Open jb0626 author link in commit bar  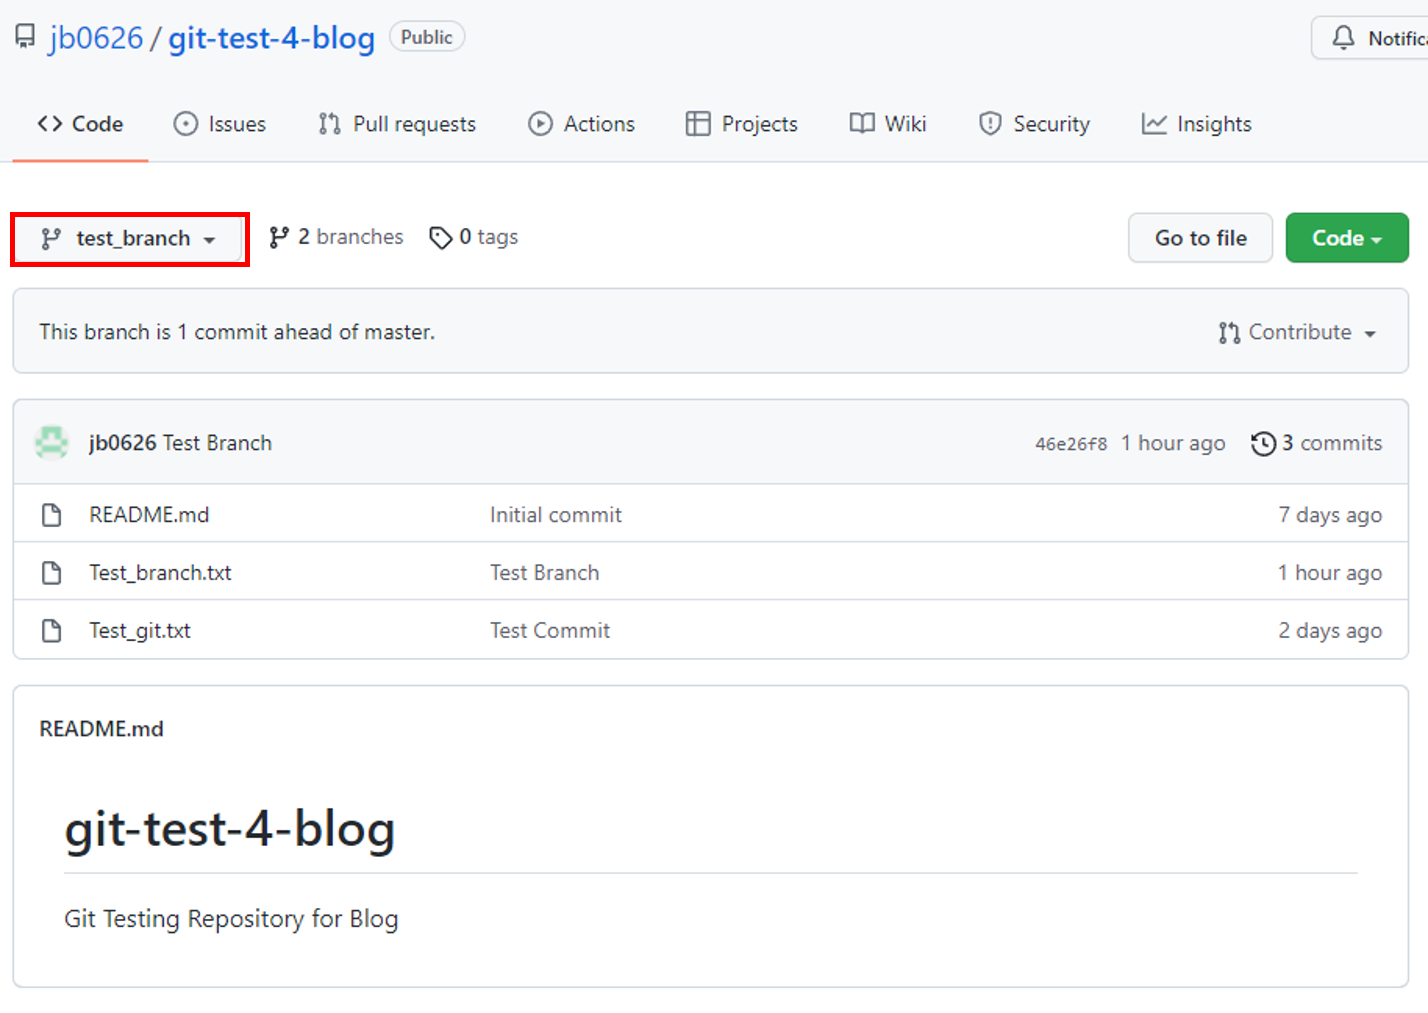(123, 443)
